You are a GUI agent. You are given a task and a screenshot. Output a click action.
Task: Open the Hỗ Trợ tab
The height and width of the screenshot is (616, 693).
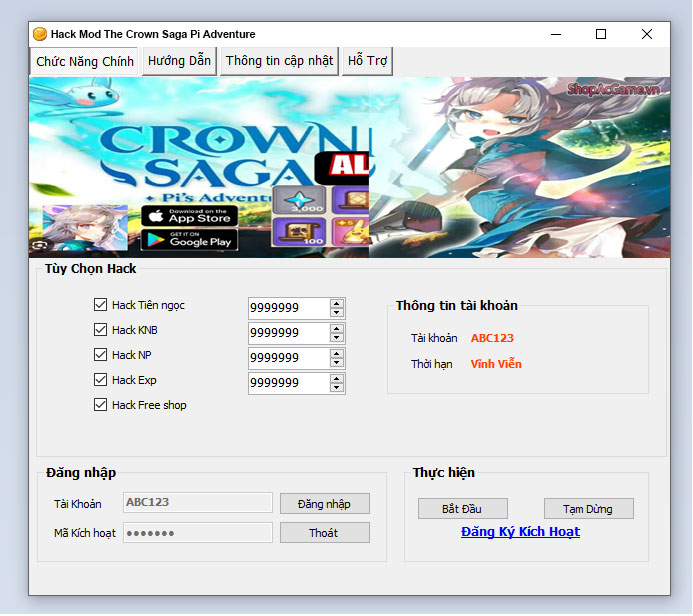[x=367, y=61]
